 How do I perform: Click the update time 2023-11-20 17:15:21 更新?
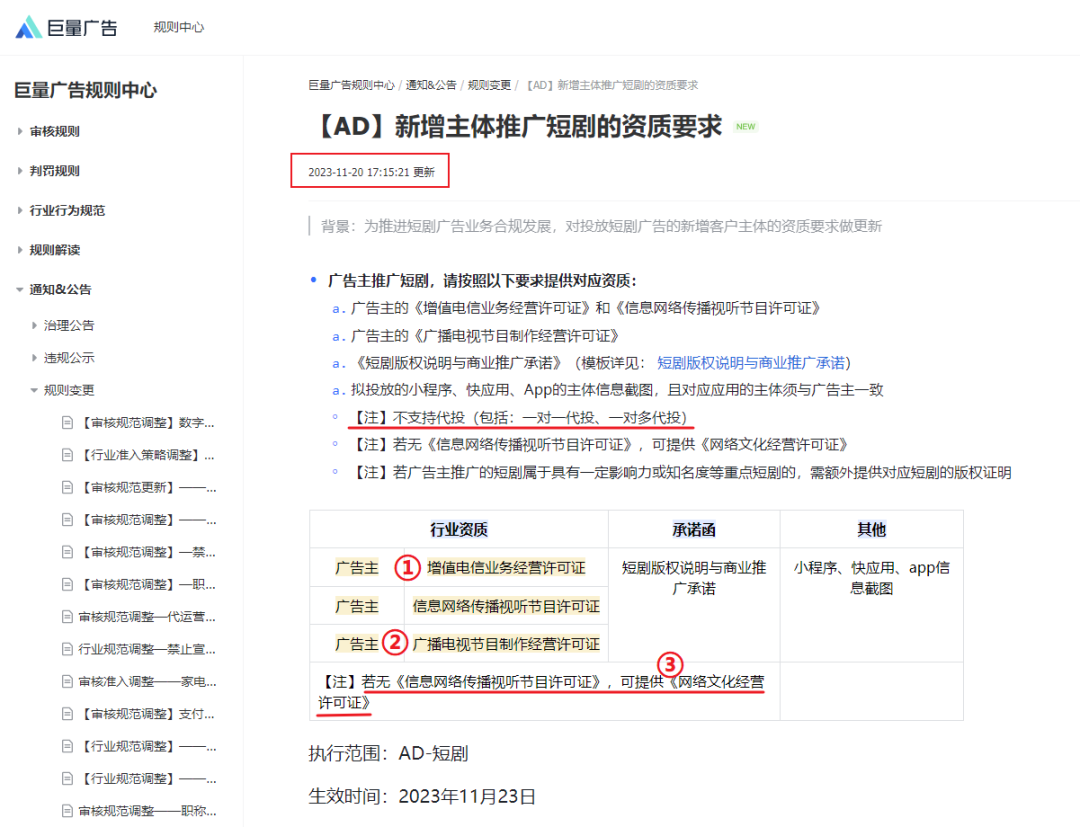pyautogui.click(x=371, y=172)
